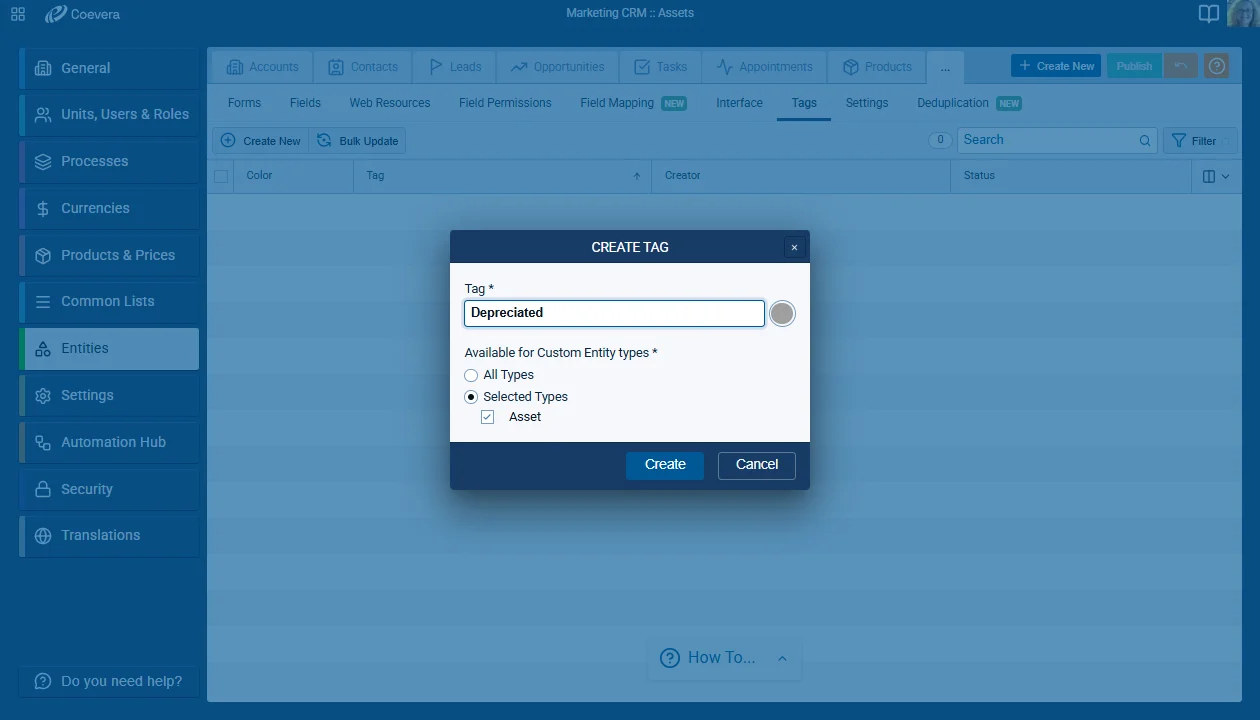The width and height of the screenshot is (1260, 720).
Task: Expand the How To panel
Action: 724,658
